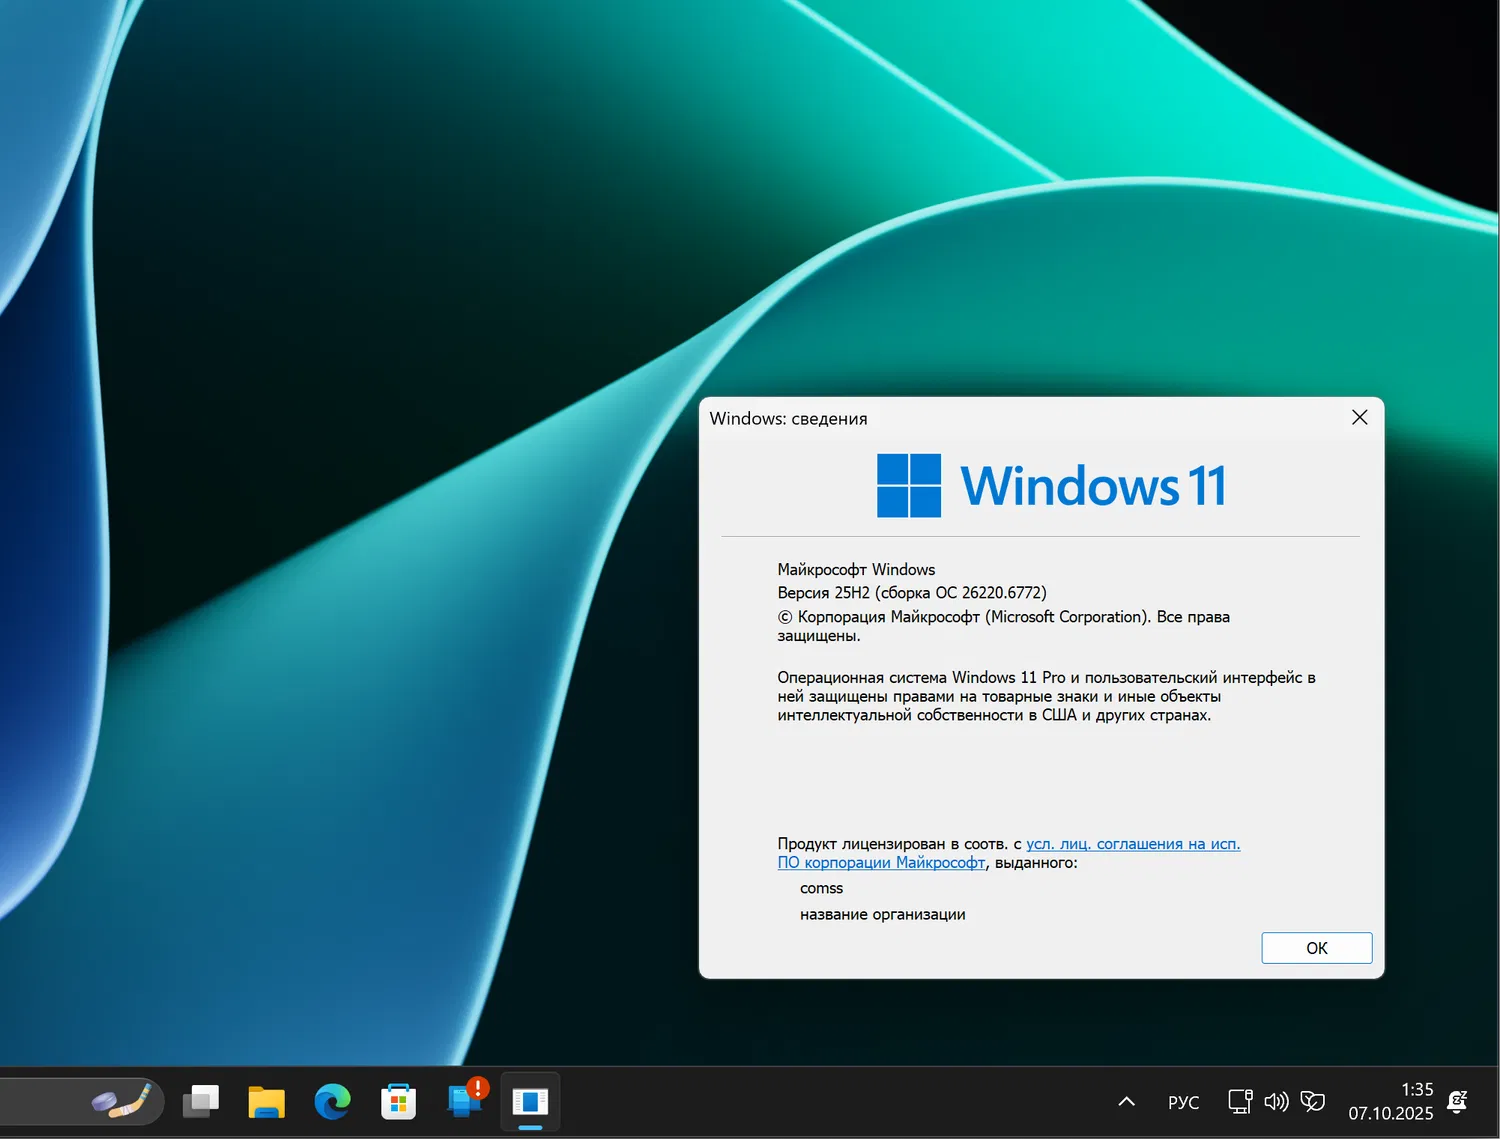Open the app showing the red notification badge
Viewport: 1500px width, 1139px height.
pyautogui.click(x=463, y=1101)
